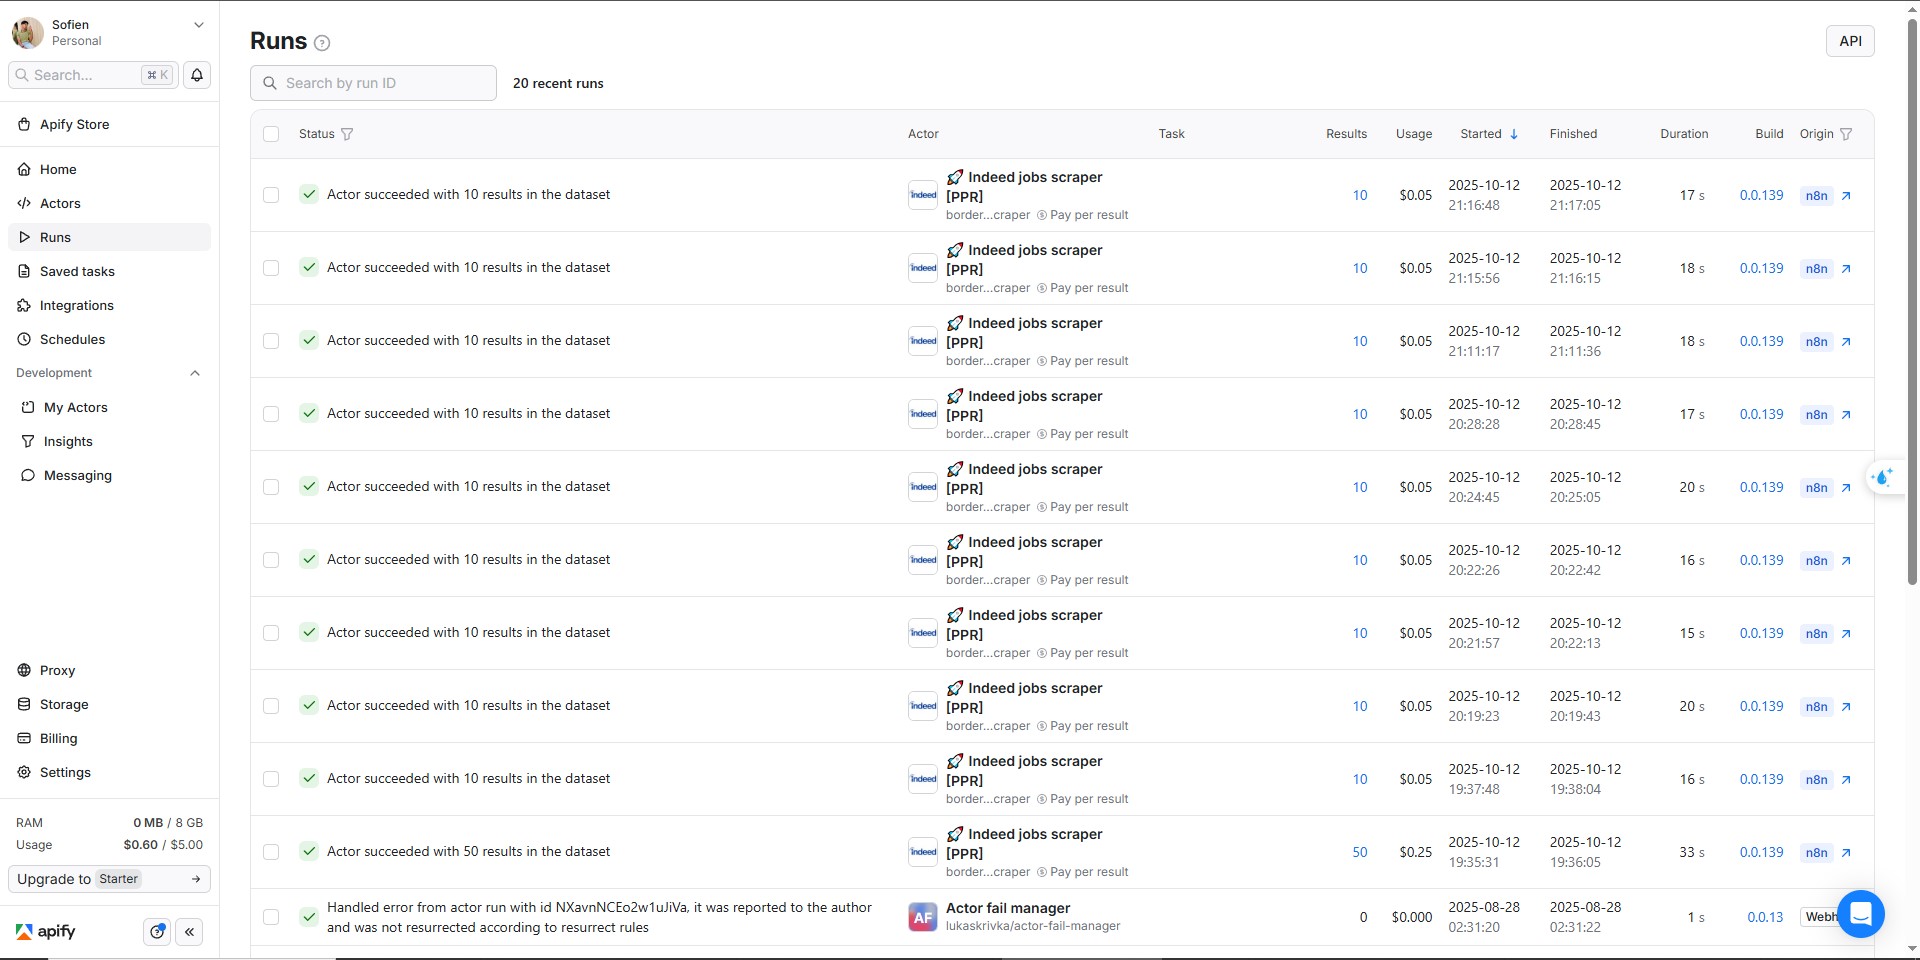This screenshot has width=1920, height=960.
Task: Click success status icon of 21:16:48 run
Action: click(309, 194)
